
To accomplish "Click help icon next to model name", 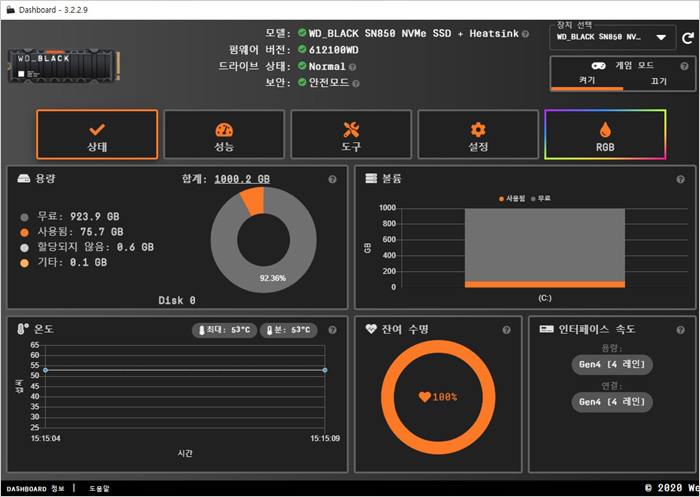I will point(525,34).
